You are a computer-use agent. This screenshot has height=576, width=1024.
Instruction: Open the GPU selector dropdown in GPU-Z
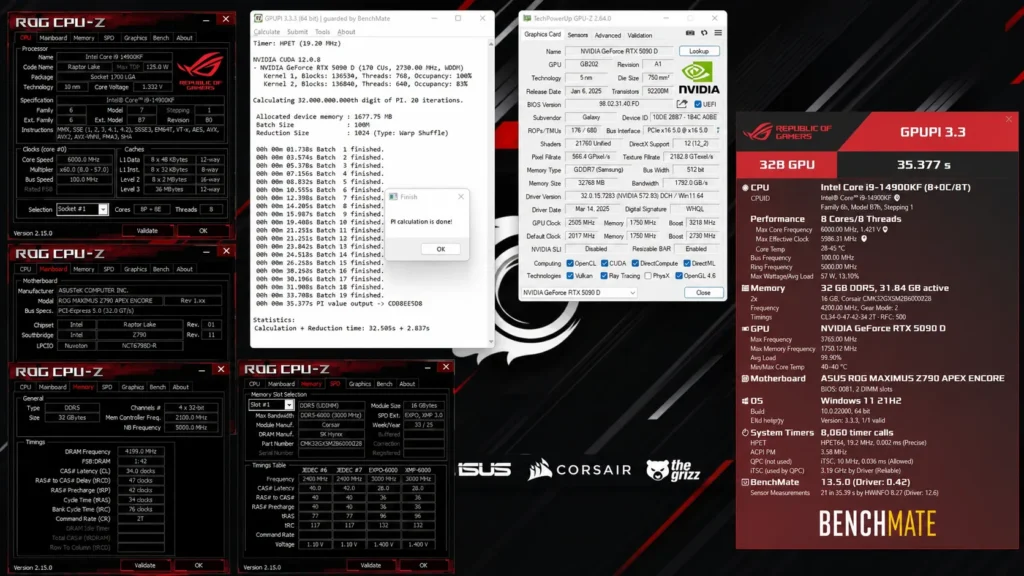(579, 293)
